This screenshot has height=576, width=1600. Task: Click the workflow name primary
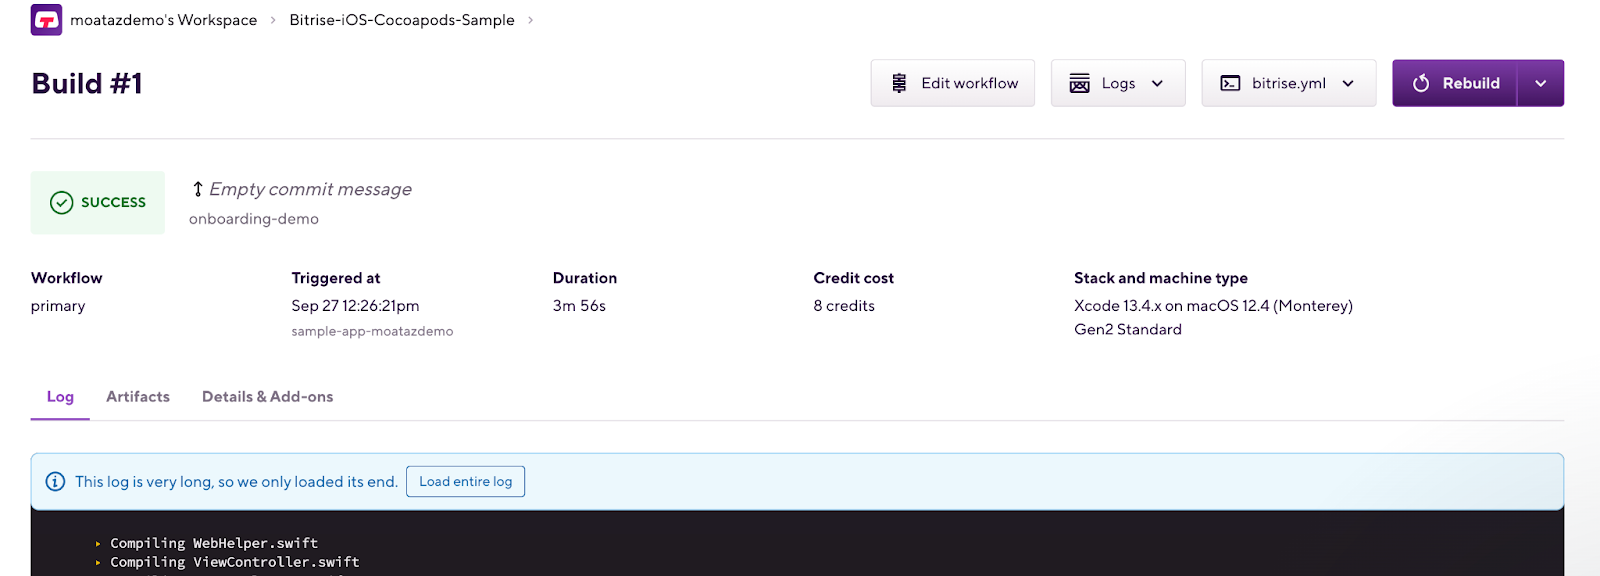[x=58, y=306]
